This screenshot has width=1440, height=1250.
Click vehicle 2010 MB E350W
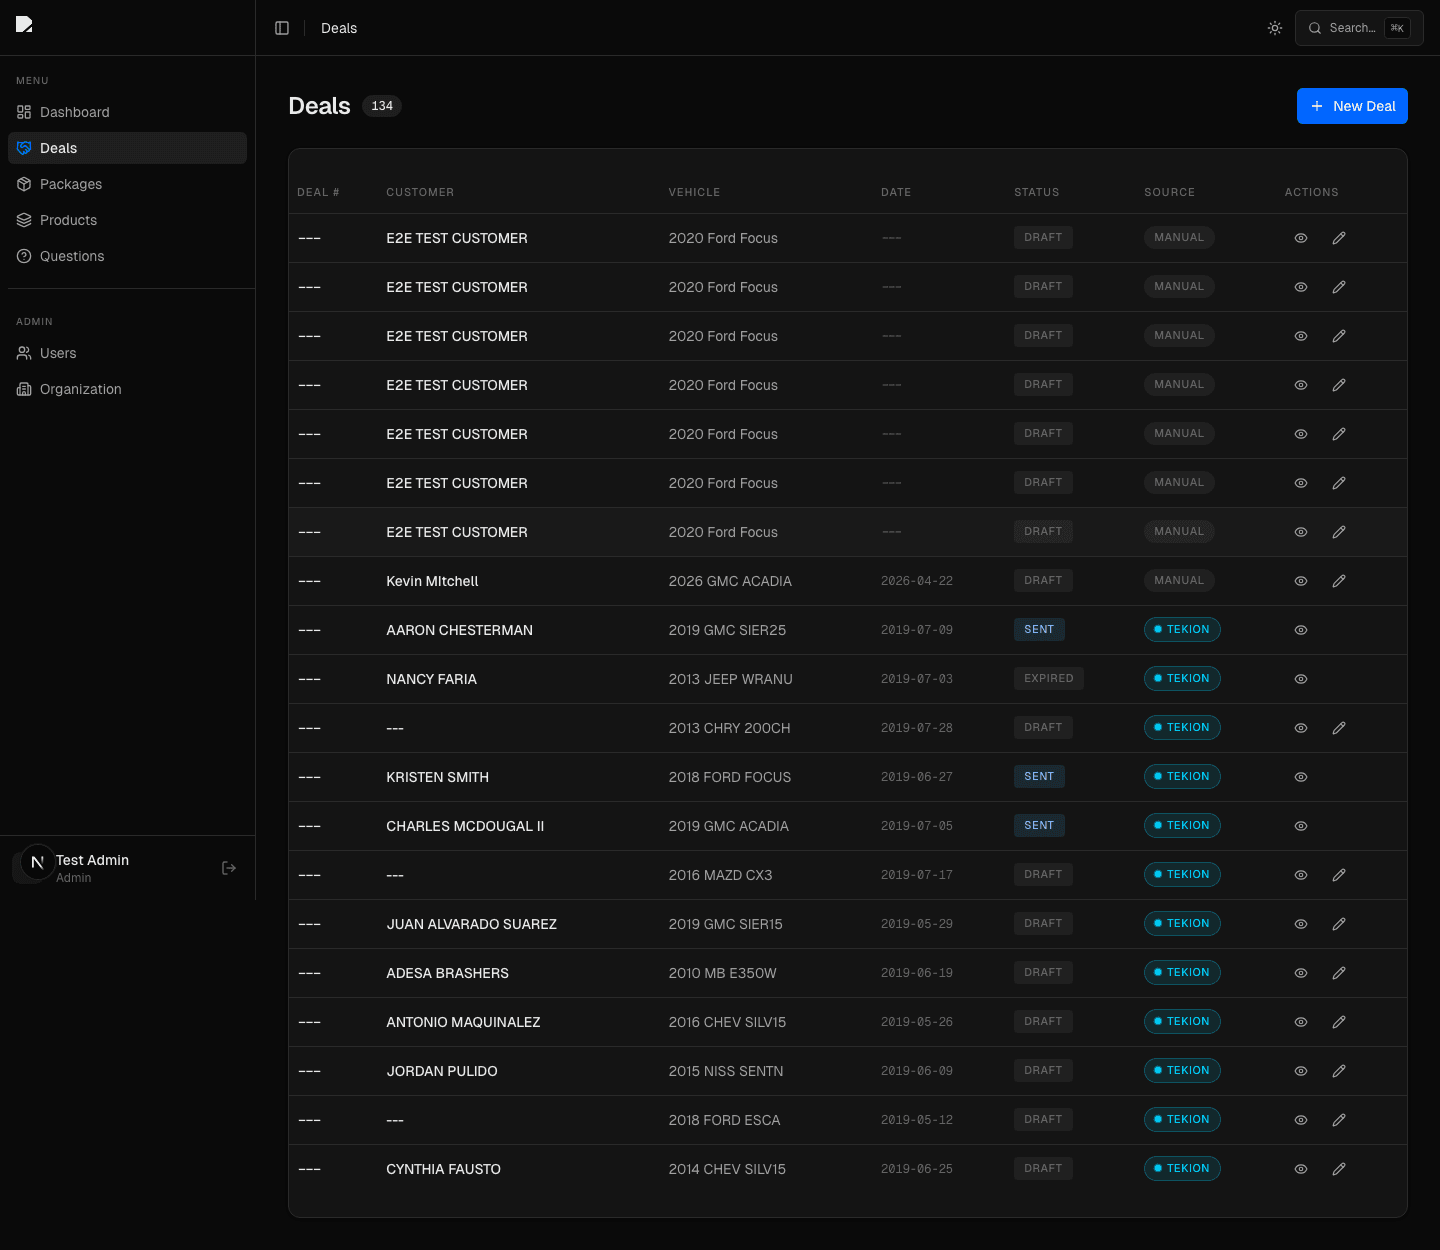(x=723, y=973)
